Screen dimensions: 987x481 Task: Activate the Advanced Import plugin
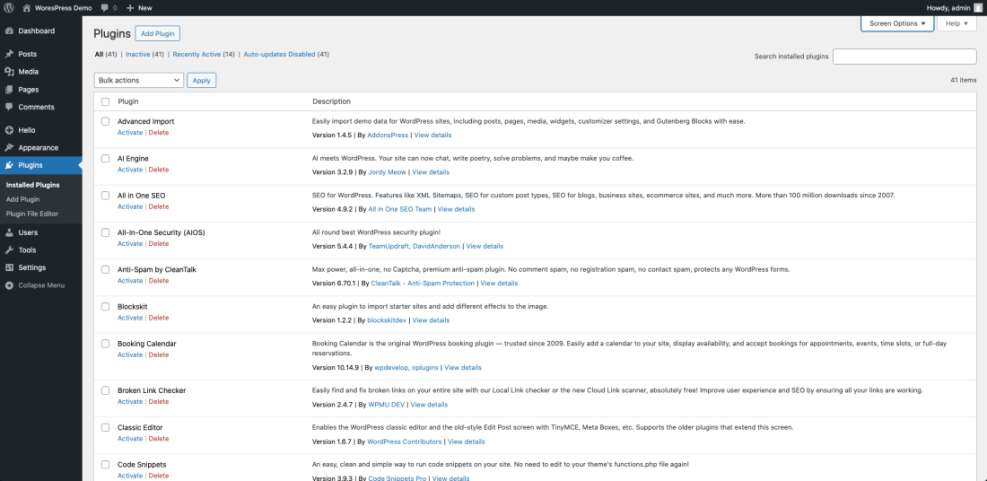(x=130, y=133)
